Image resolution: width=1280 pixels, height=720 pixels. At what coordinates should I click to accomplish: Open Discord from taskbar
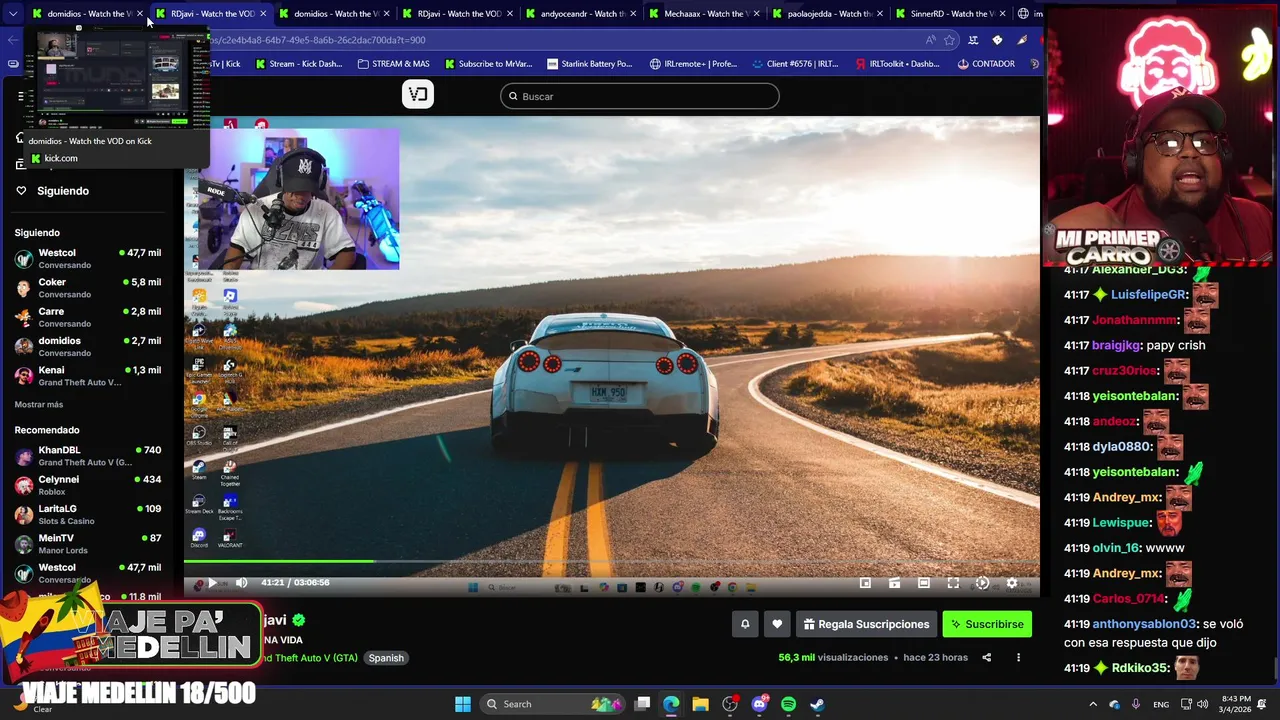pos(759,704)
